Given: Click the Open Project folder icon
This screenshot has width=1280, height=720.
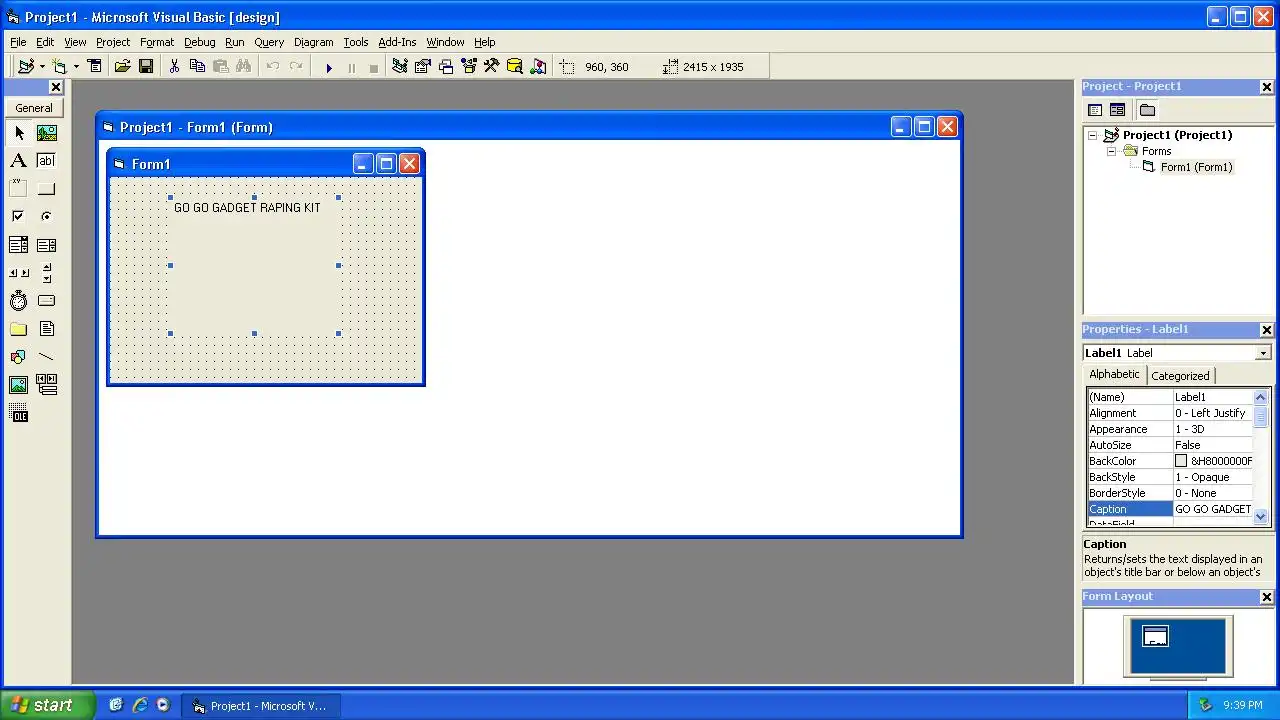Looking at the screenshot, I should [122, 67].
